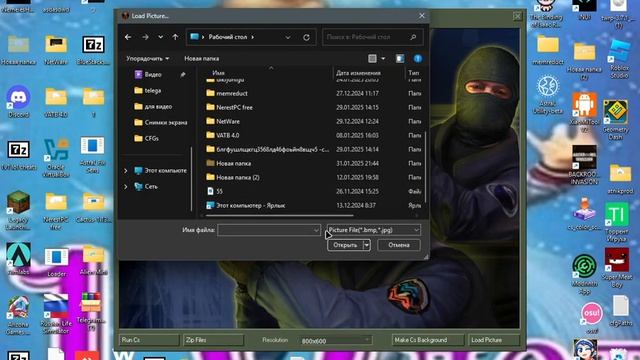The image size is (640, 360).
Task: Click Zip Files button in background window
Action: pos(213,340)
